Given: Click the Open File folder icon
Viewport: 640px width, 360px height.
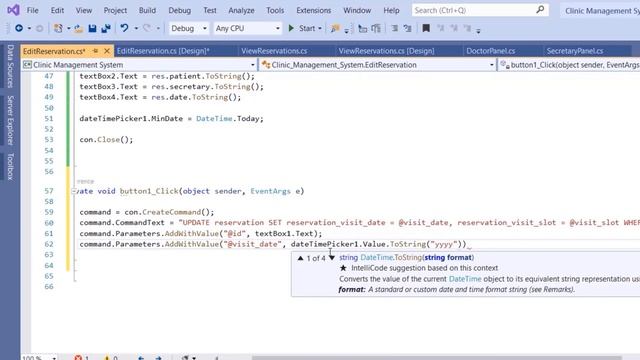Looking at the screenshot, I should (x=78, y=28).
